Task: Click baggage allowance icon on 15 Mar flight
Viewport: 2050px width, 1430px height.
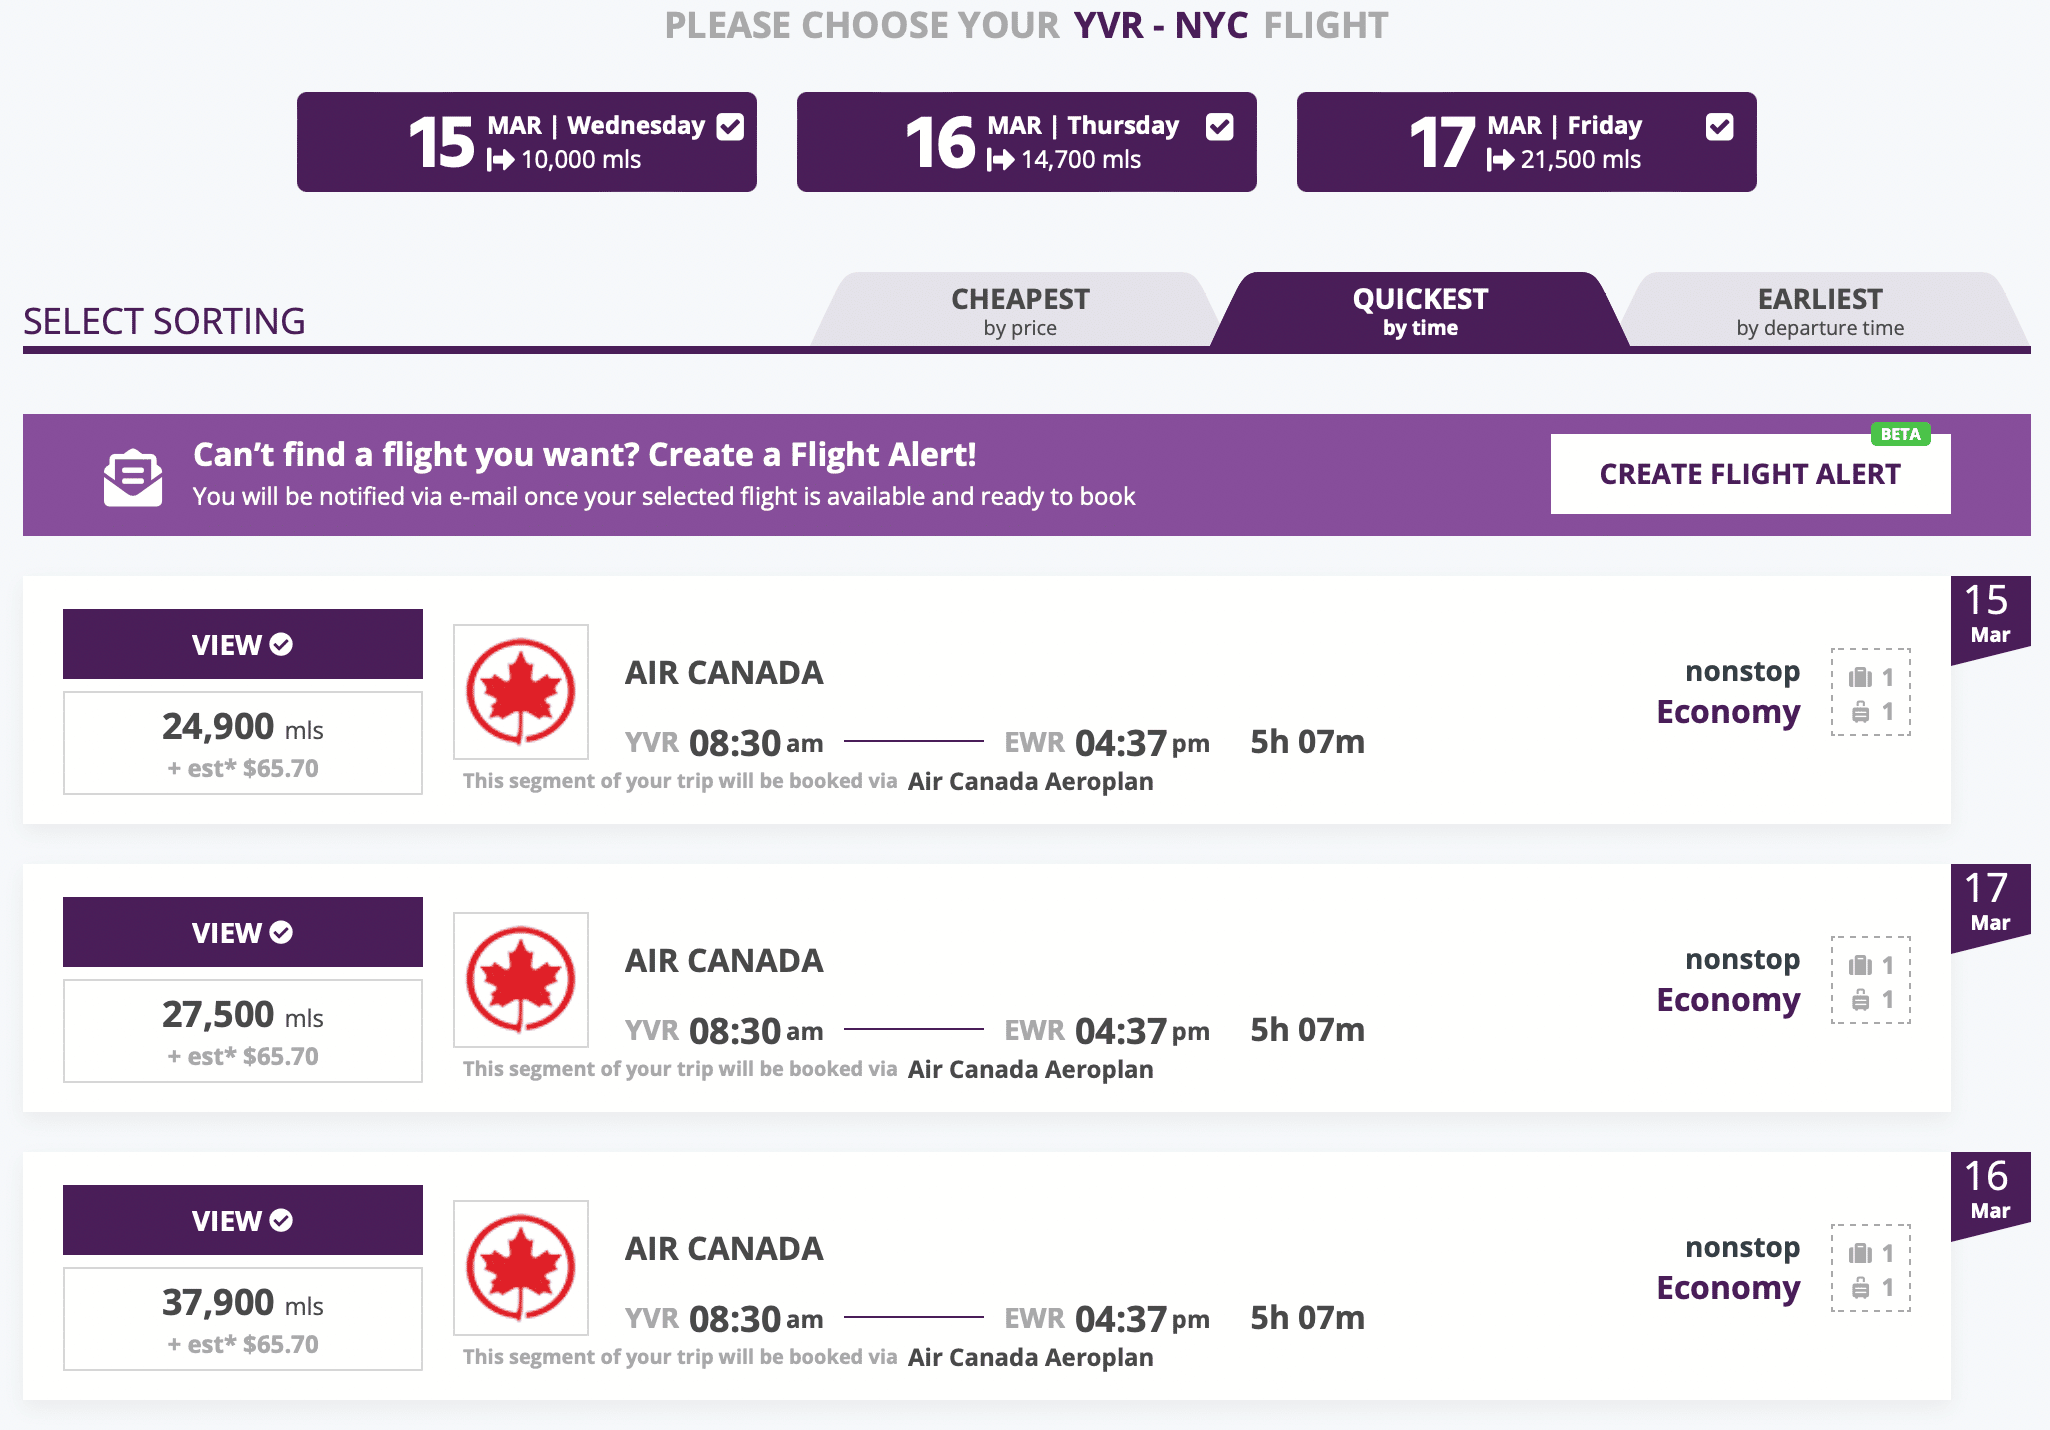Action: tap(1870, 693)
